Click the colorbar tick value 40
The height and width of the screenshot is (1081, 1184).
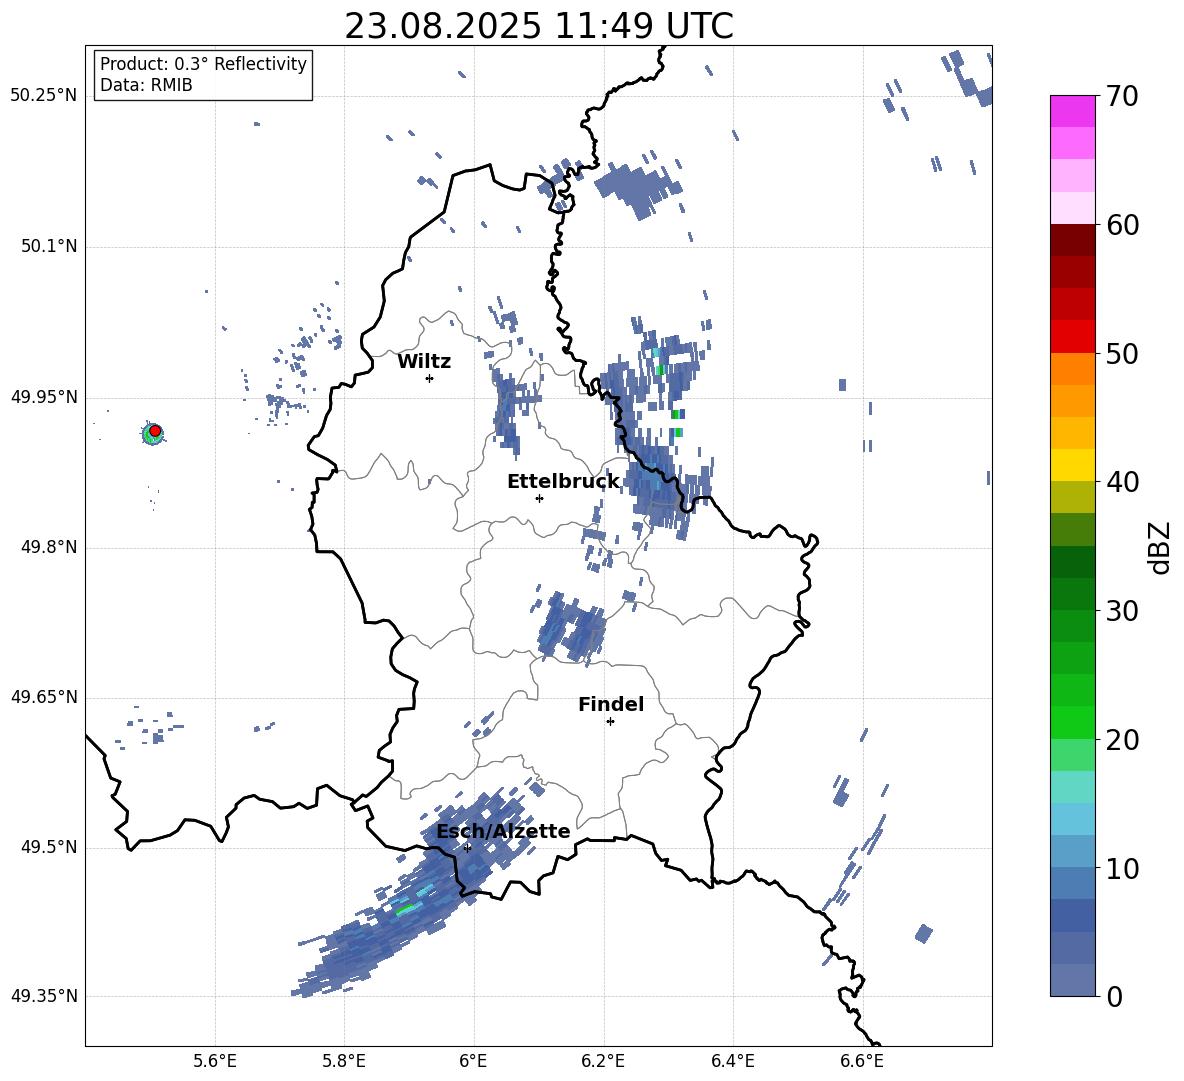click(1122, 482)
